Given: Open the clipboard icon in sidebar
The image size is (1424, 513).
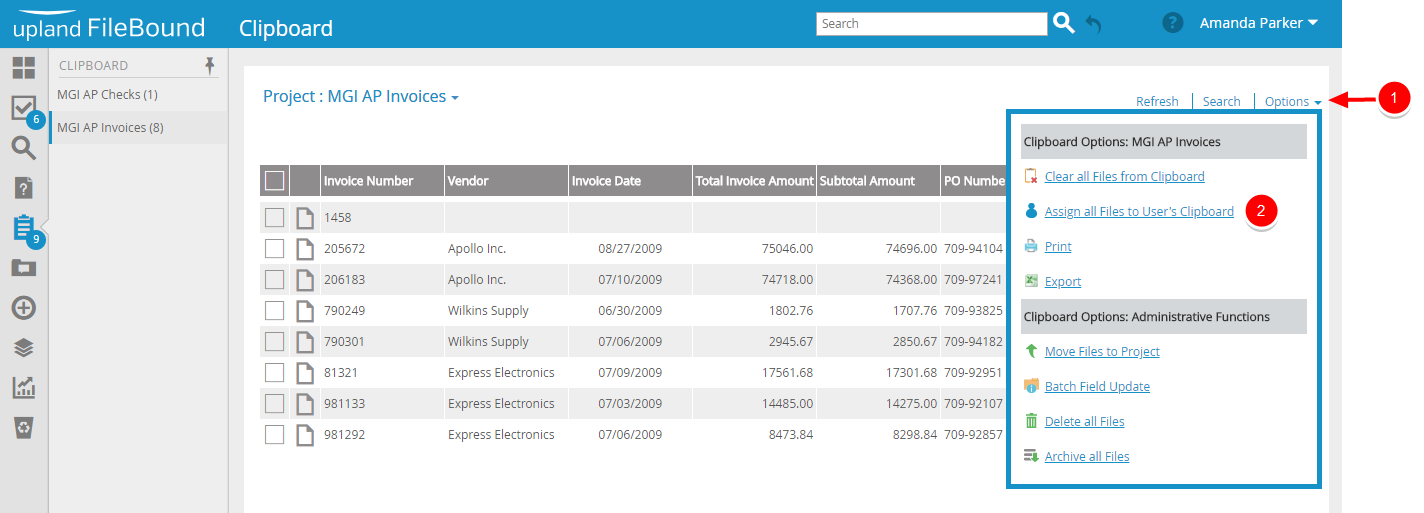Looking at the screenshot, I should (x=23, y=228).
